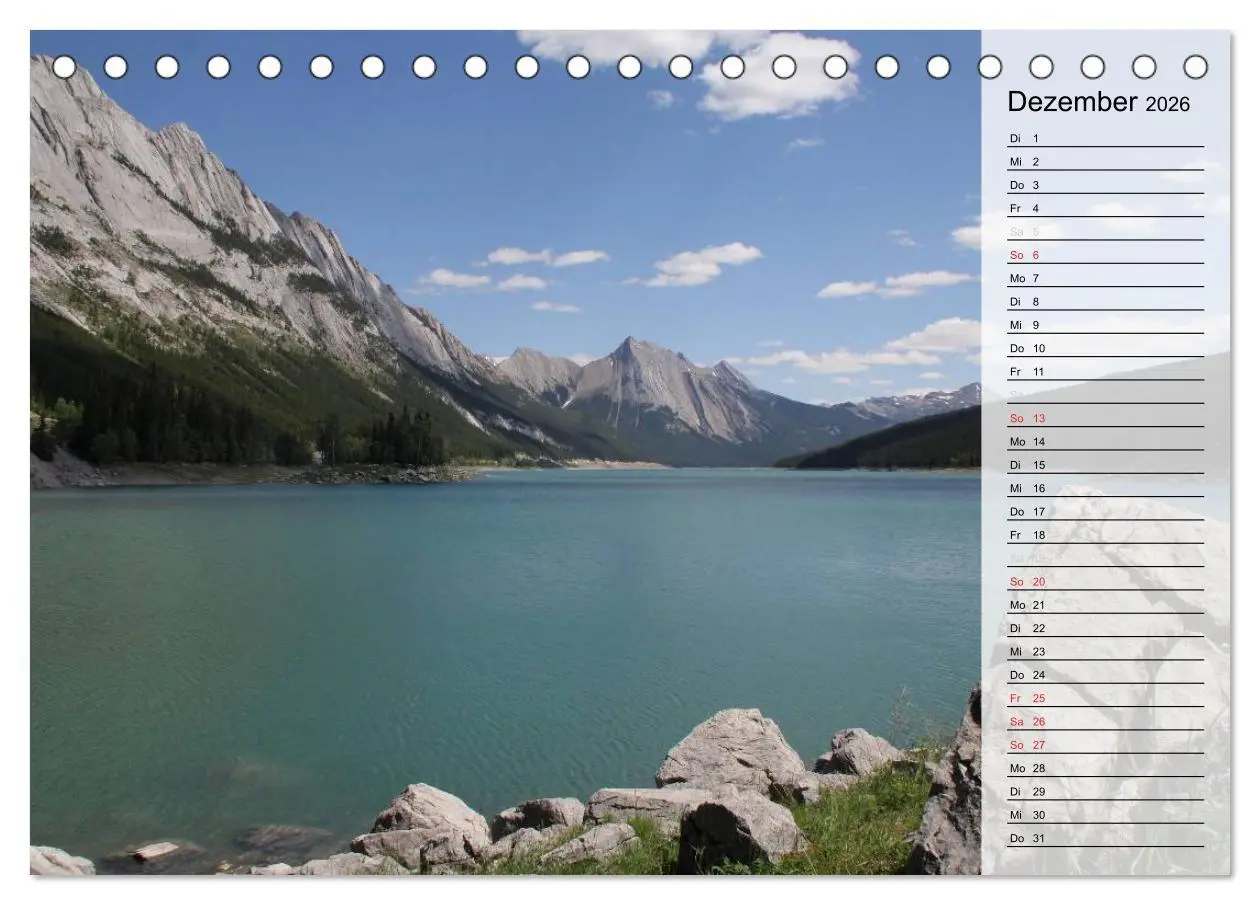Click the mountain lake photograph
This screenshot has height=905, width=1260.
tap(505, 452)
